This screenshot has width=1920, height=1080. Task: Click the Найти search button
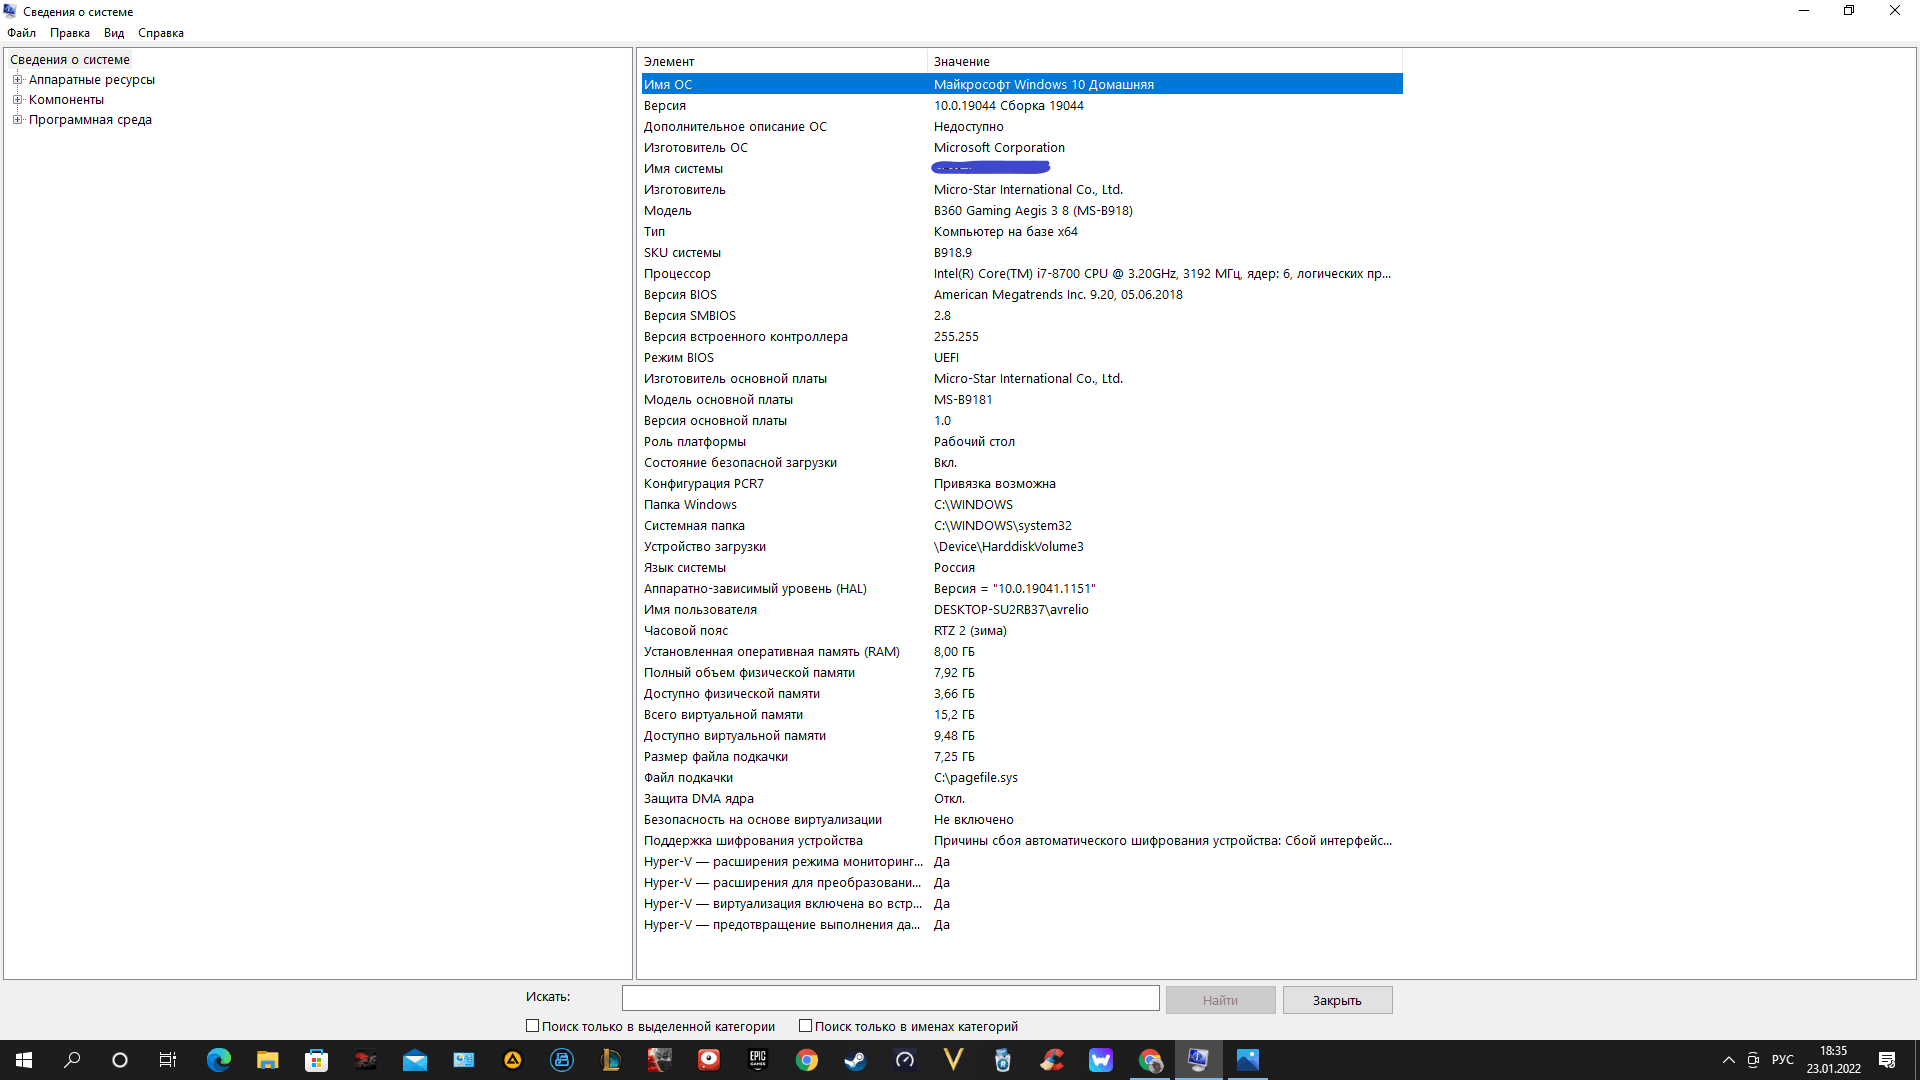[x=1220, y=1000]
